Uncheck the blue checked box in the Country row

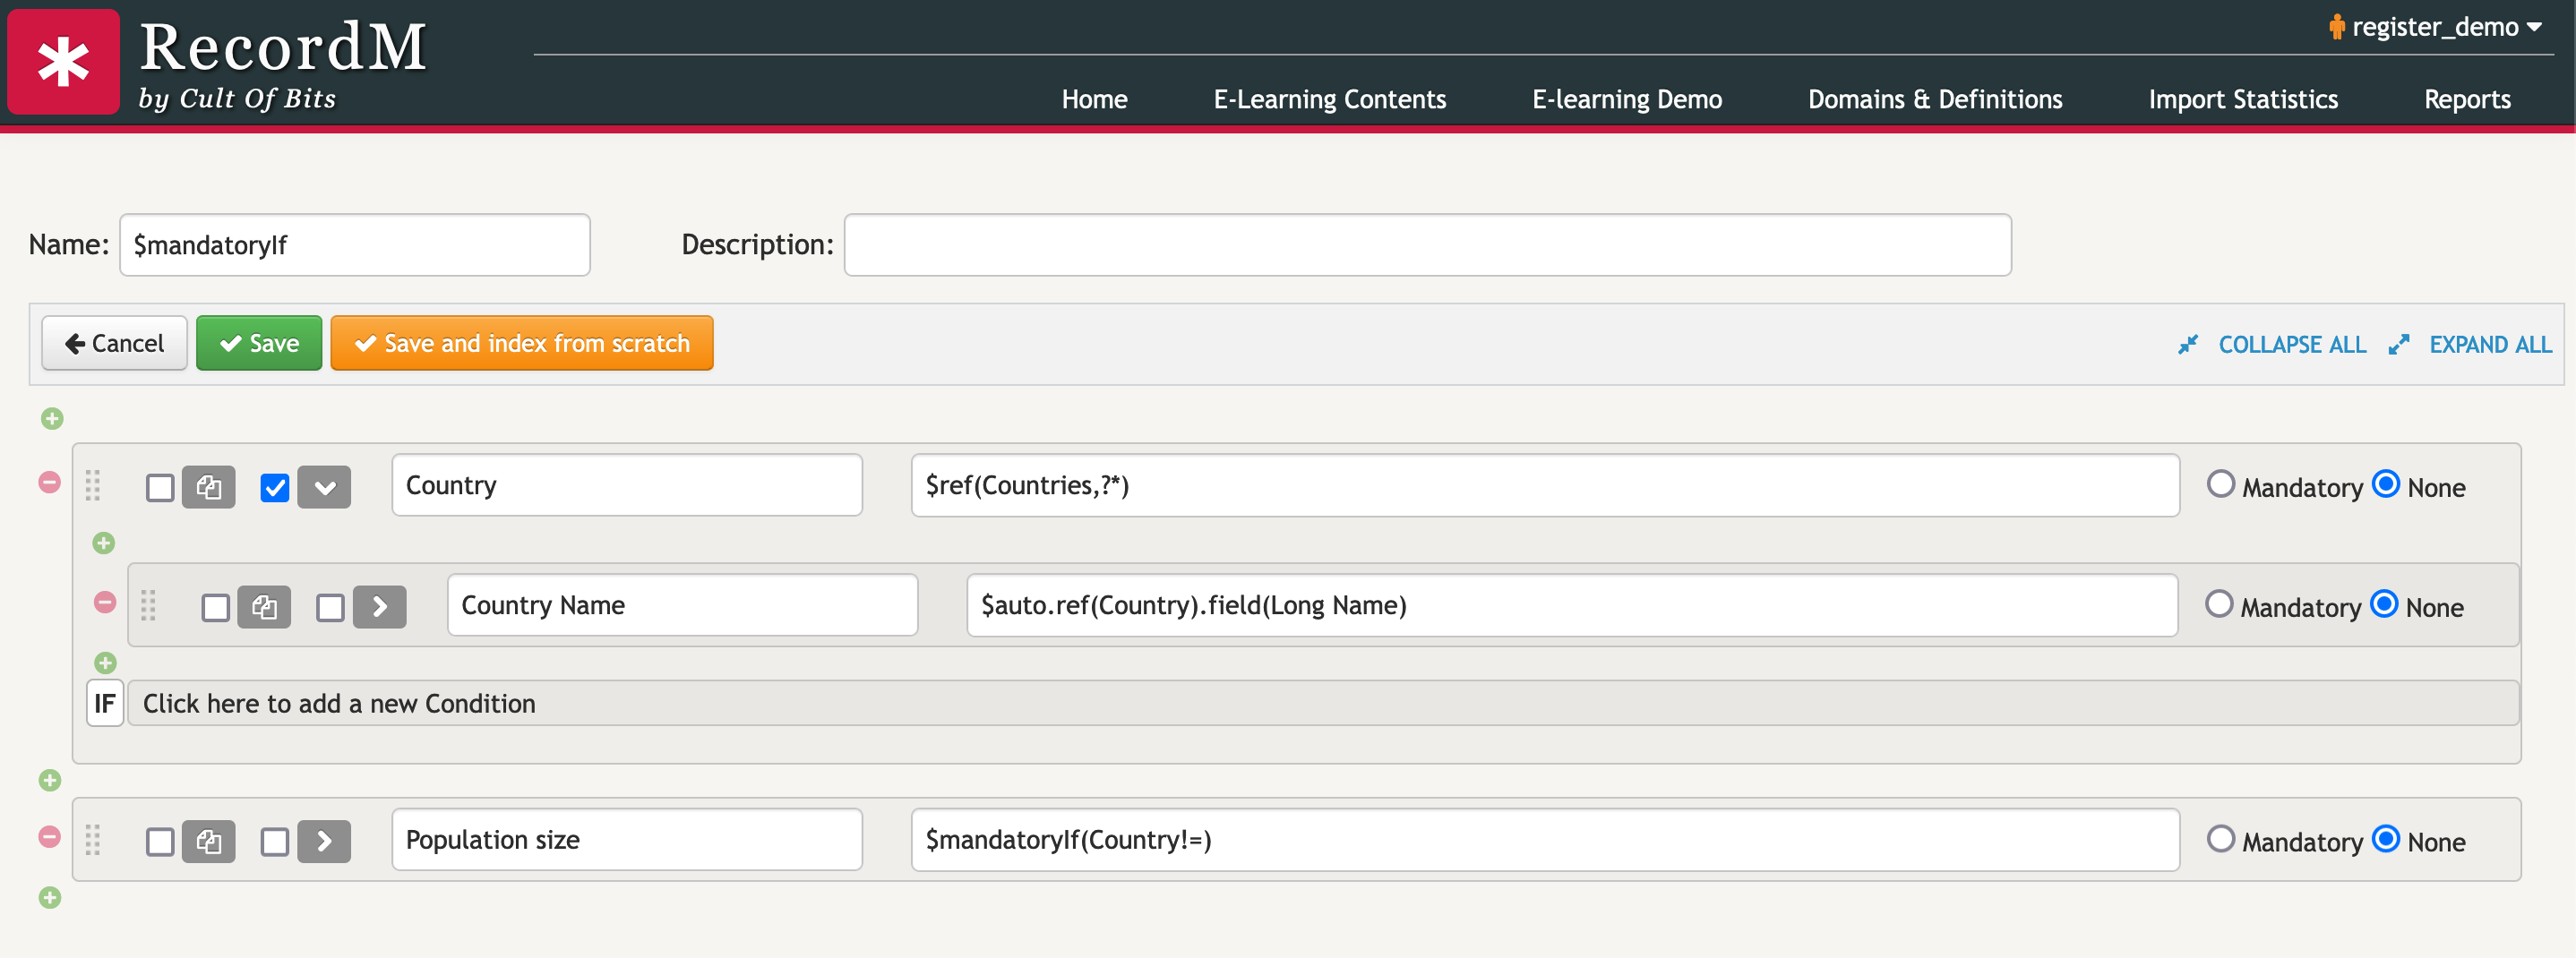click(274, 487)
